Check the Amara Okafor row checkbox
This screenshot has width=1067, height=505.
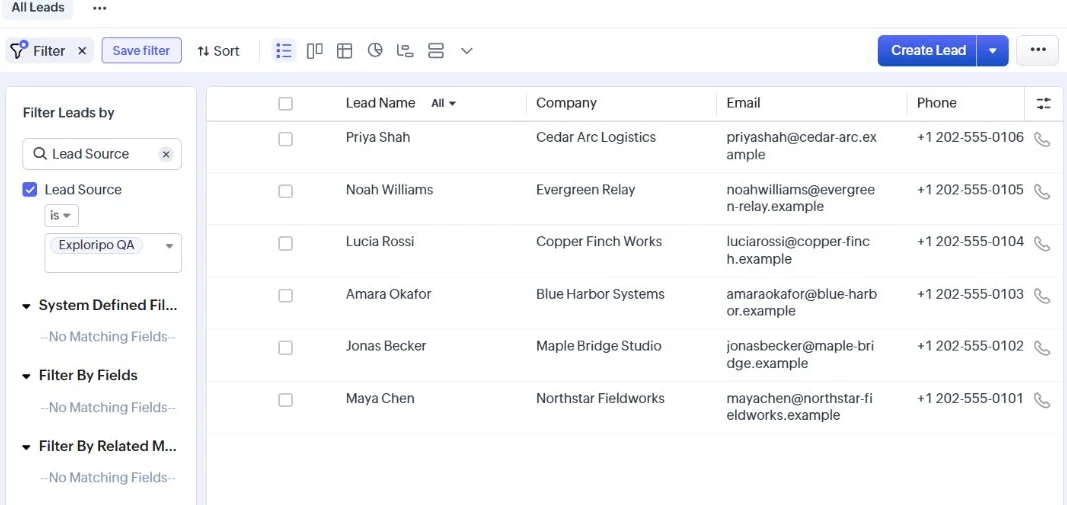click(x=286, y=295)
